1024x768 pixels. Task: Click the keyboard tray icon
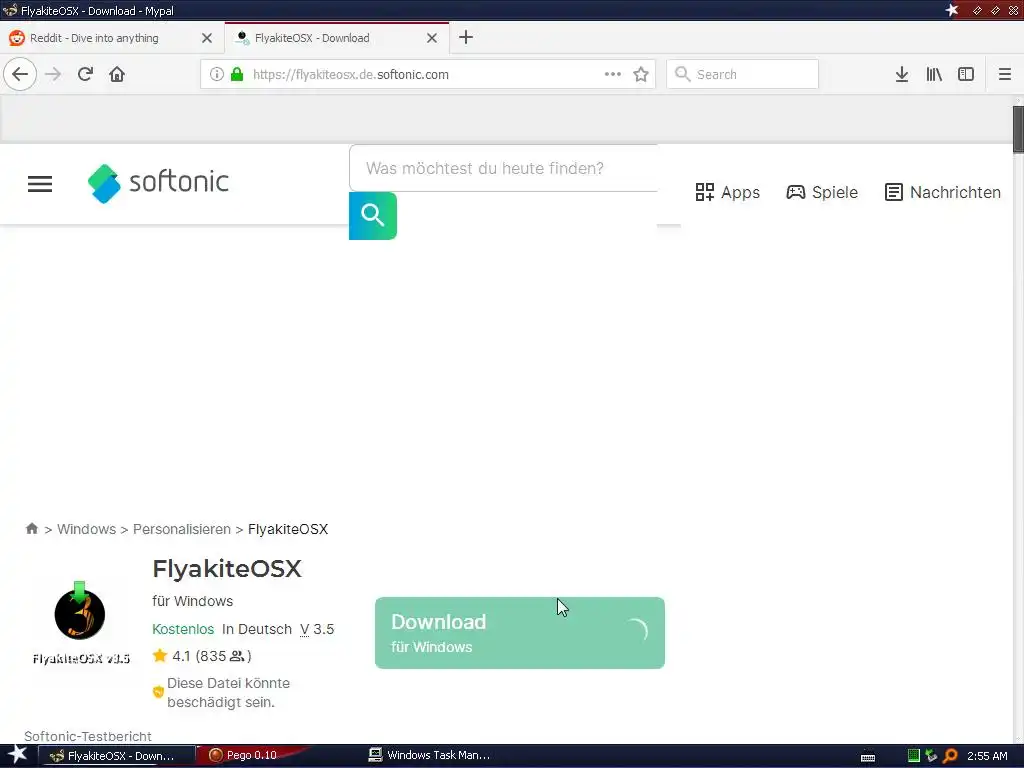[x=868, y=757]
